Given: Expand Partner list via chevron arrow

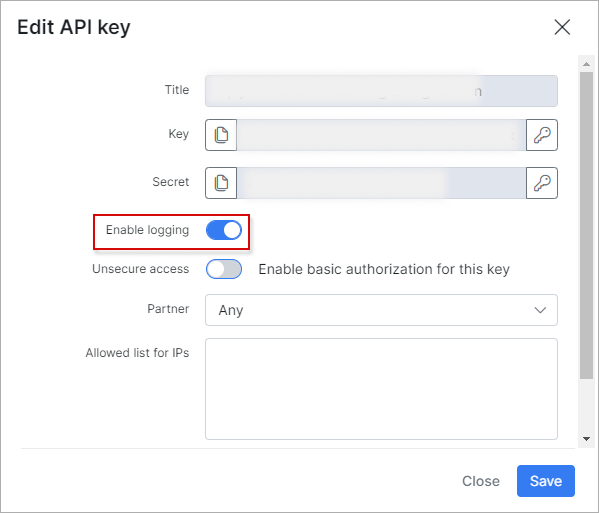Looking at the screenshot, I should point(540,310).
